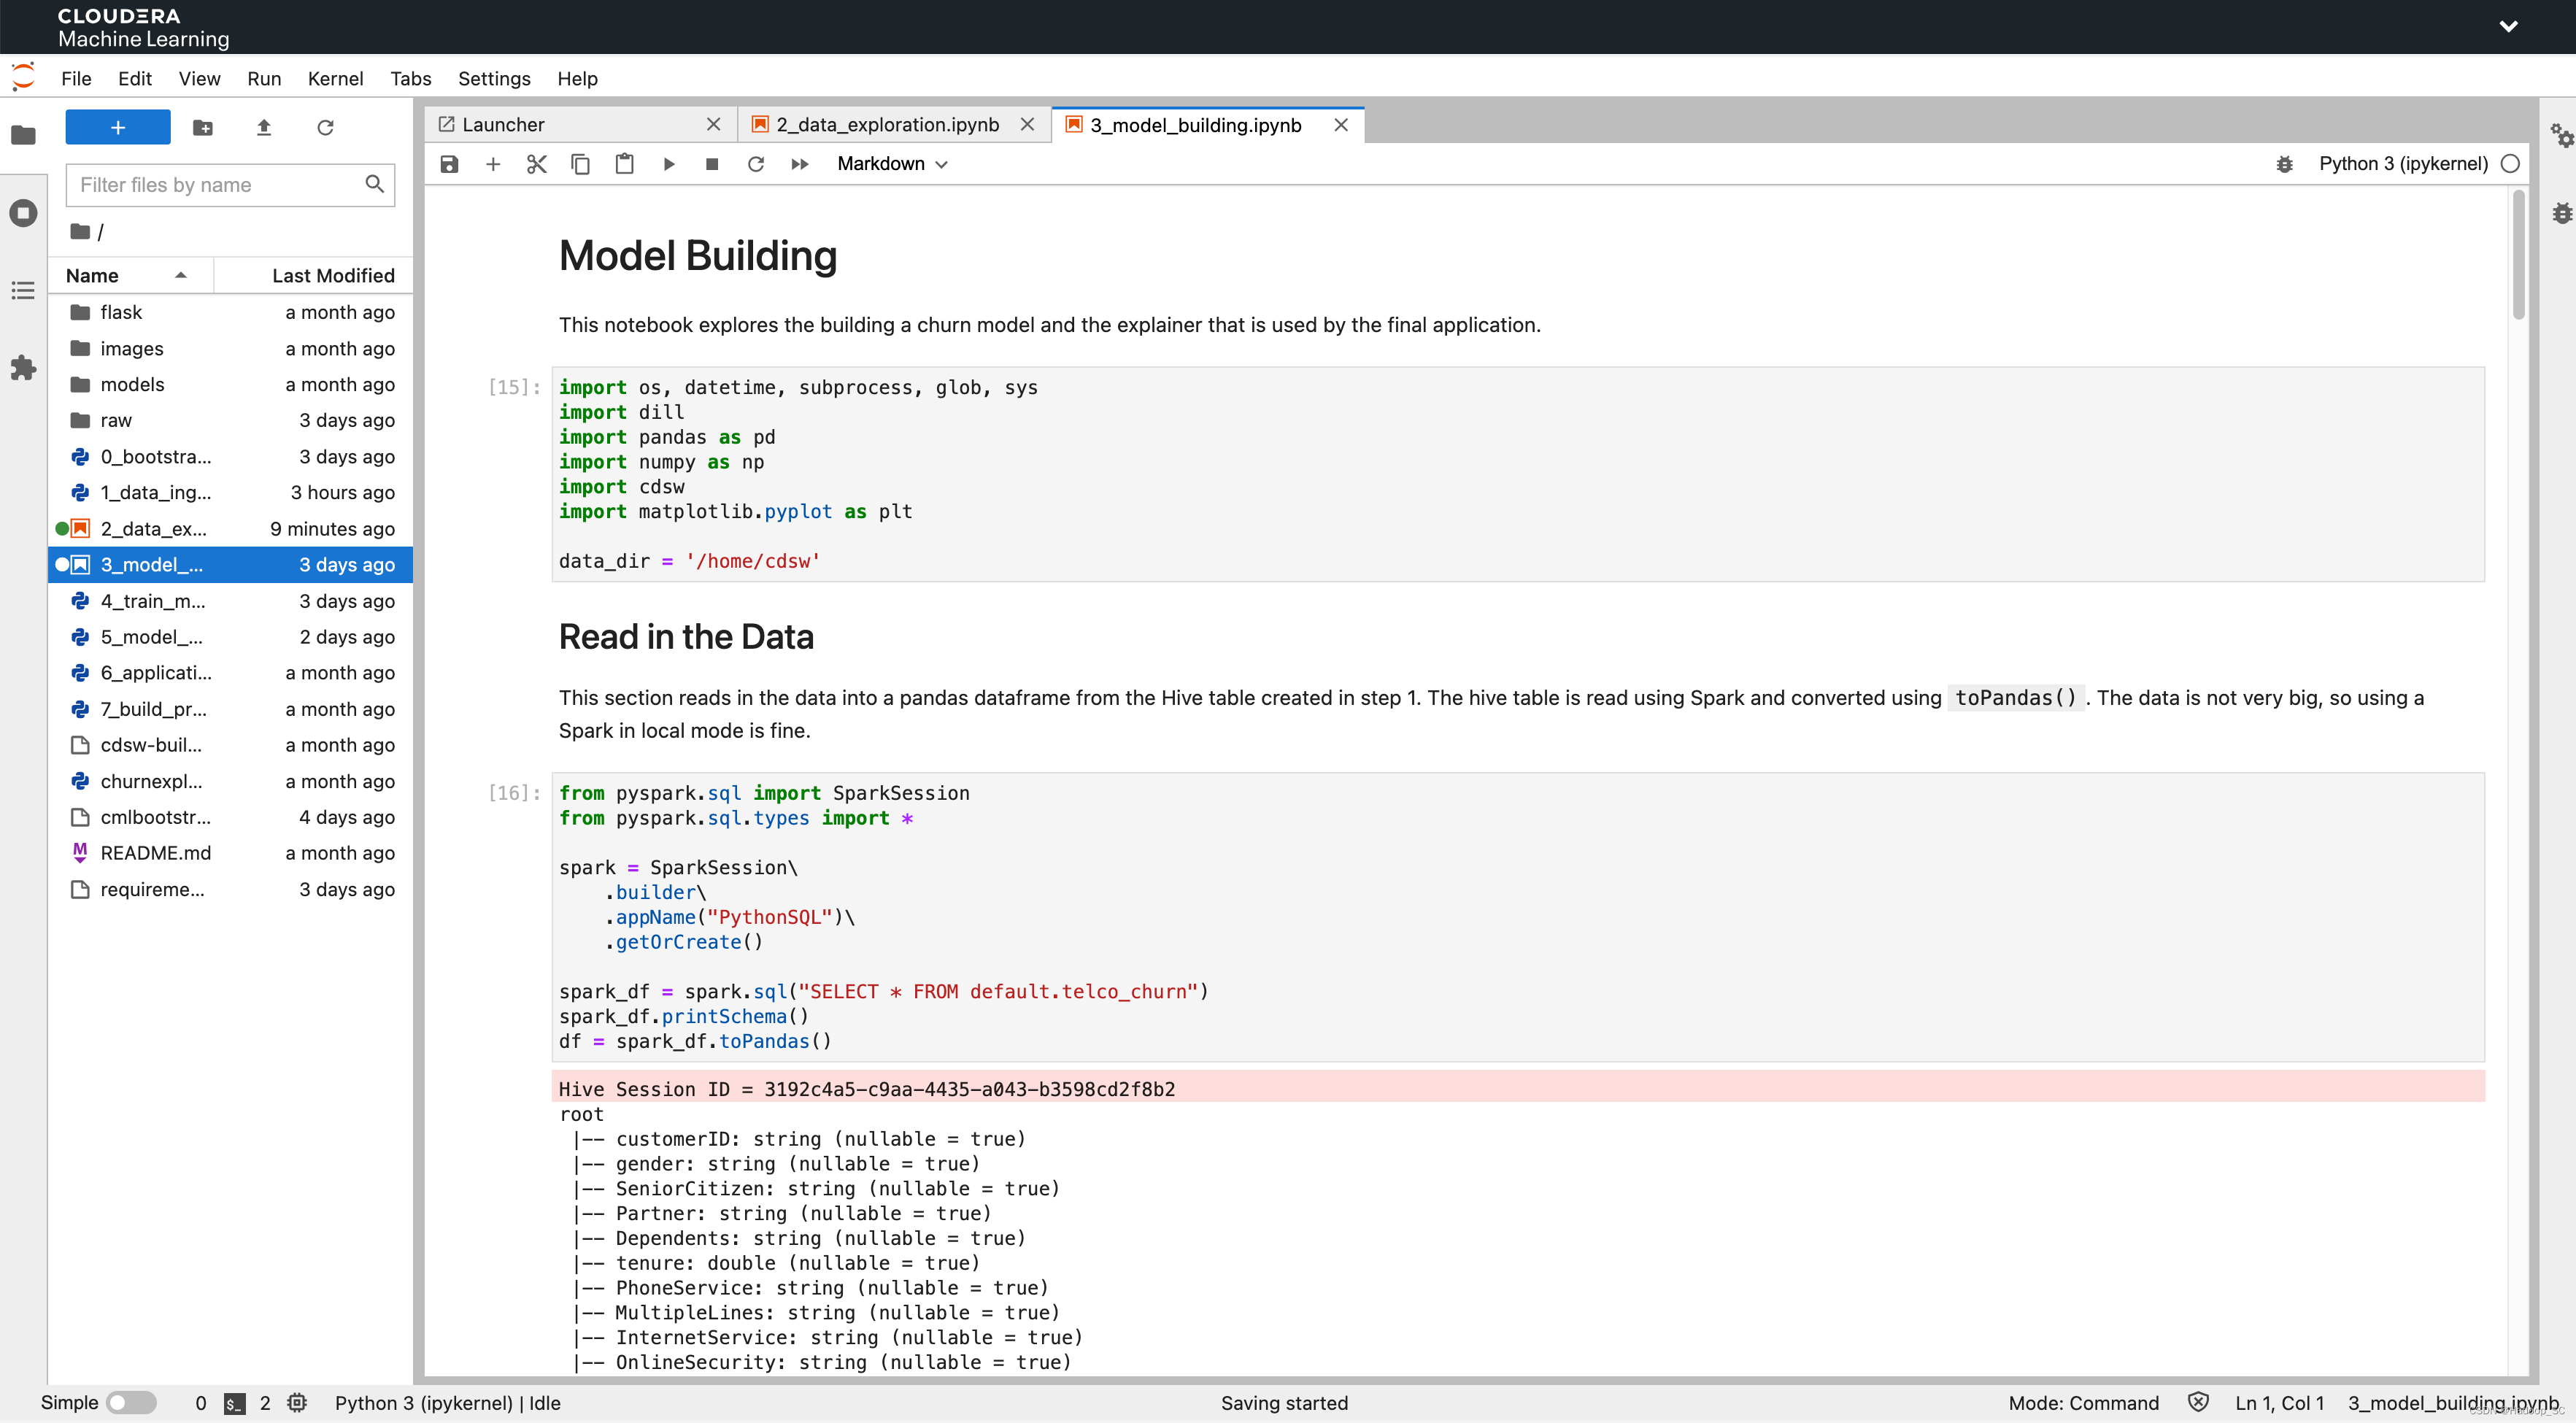
Task: Open the Table of Contents sidebar
Action: tap(23, 291)
